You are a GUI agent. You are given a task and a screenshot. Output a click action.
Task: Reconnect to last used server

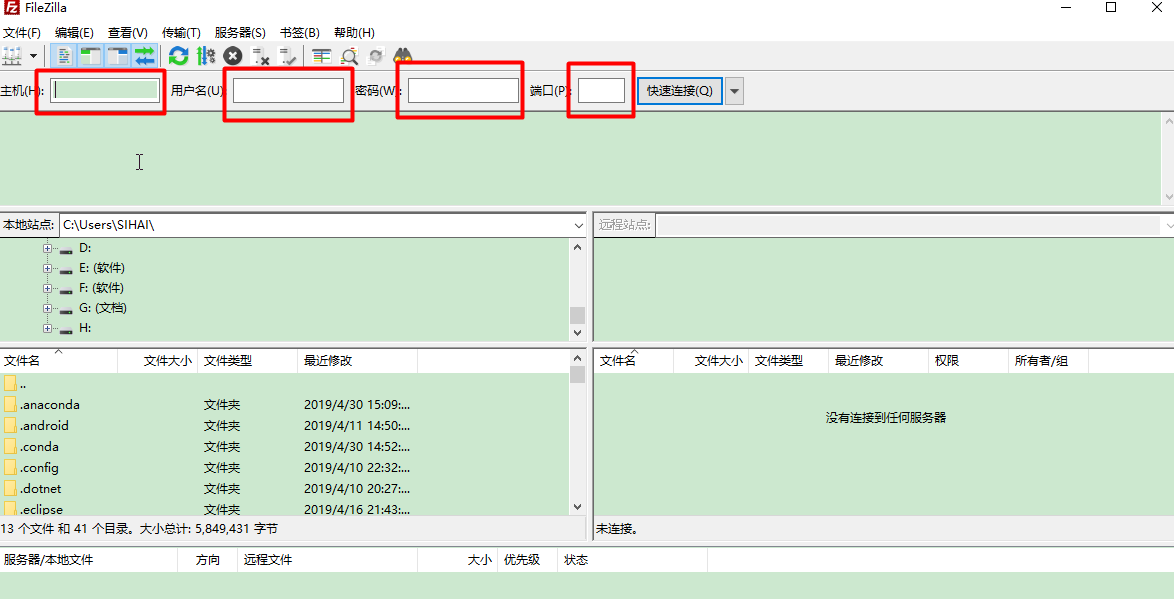(x=288, y=55)
